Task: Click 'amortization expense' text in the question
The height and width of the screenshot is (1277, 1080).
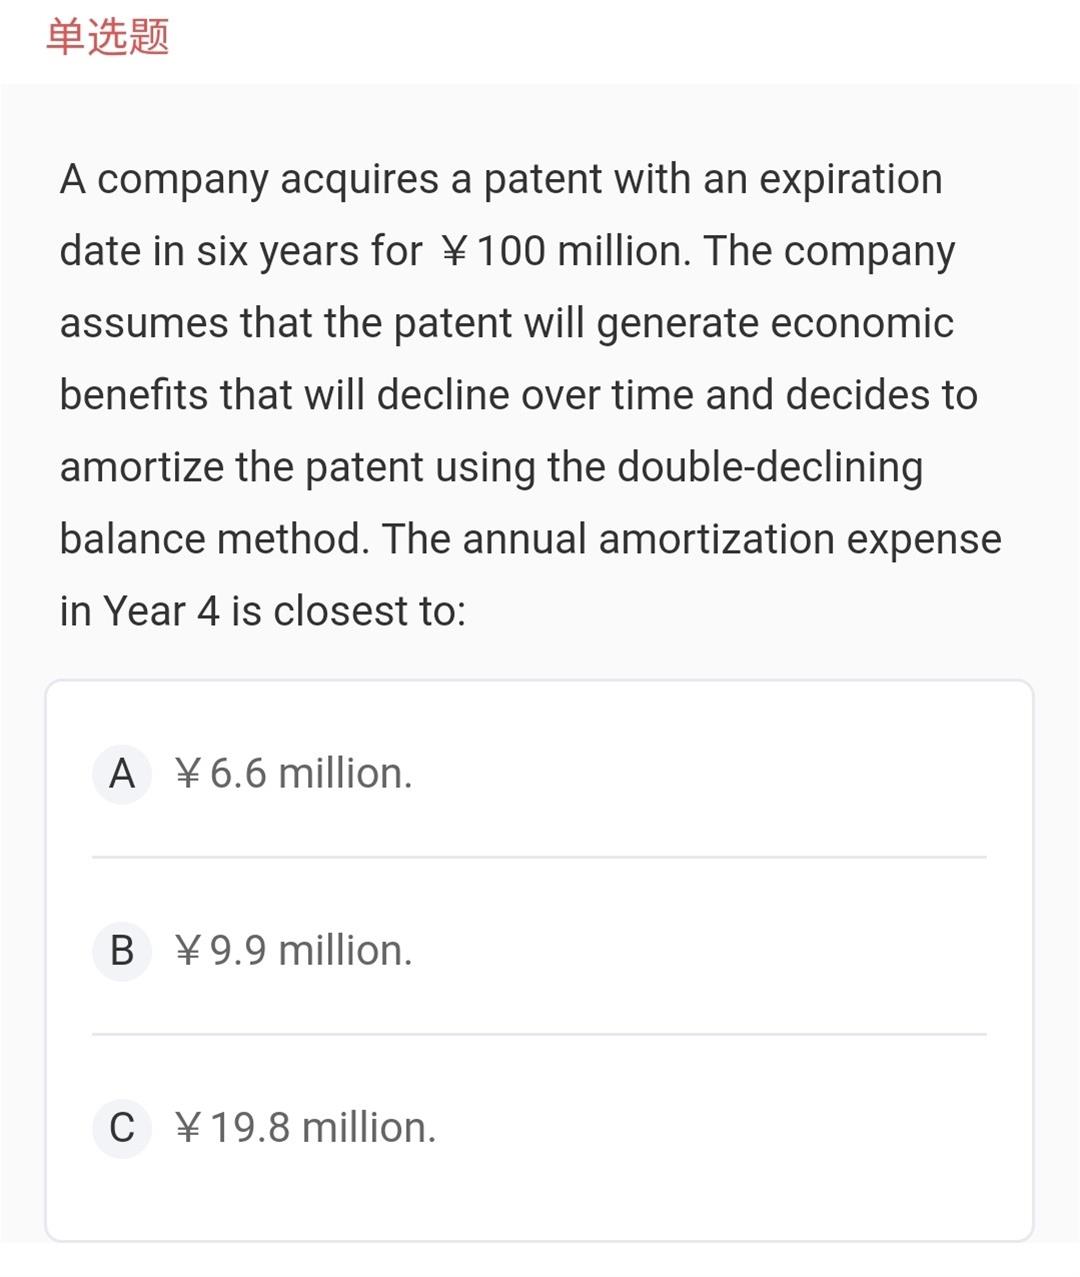Action: pos(800,540)
